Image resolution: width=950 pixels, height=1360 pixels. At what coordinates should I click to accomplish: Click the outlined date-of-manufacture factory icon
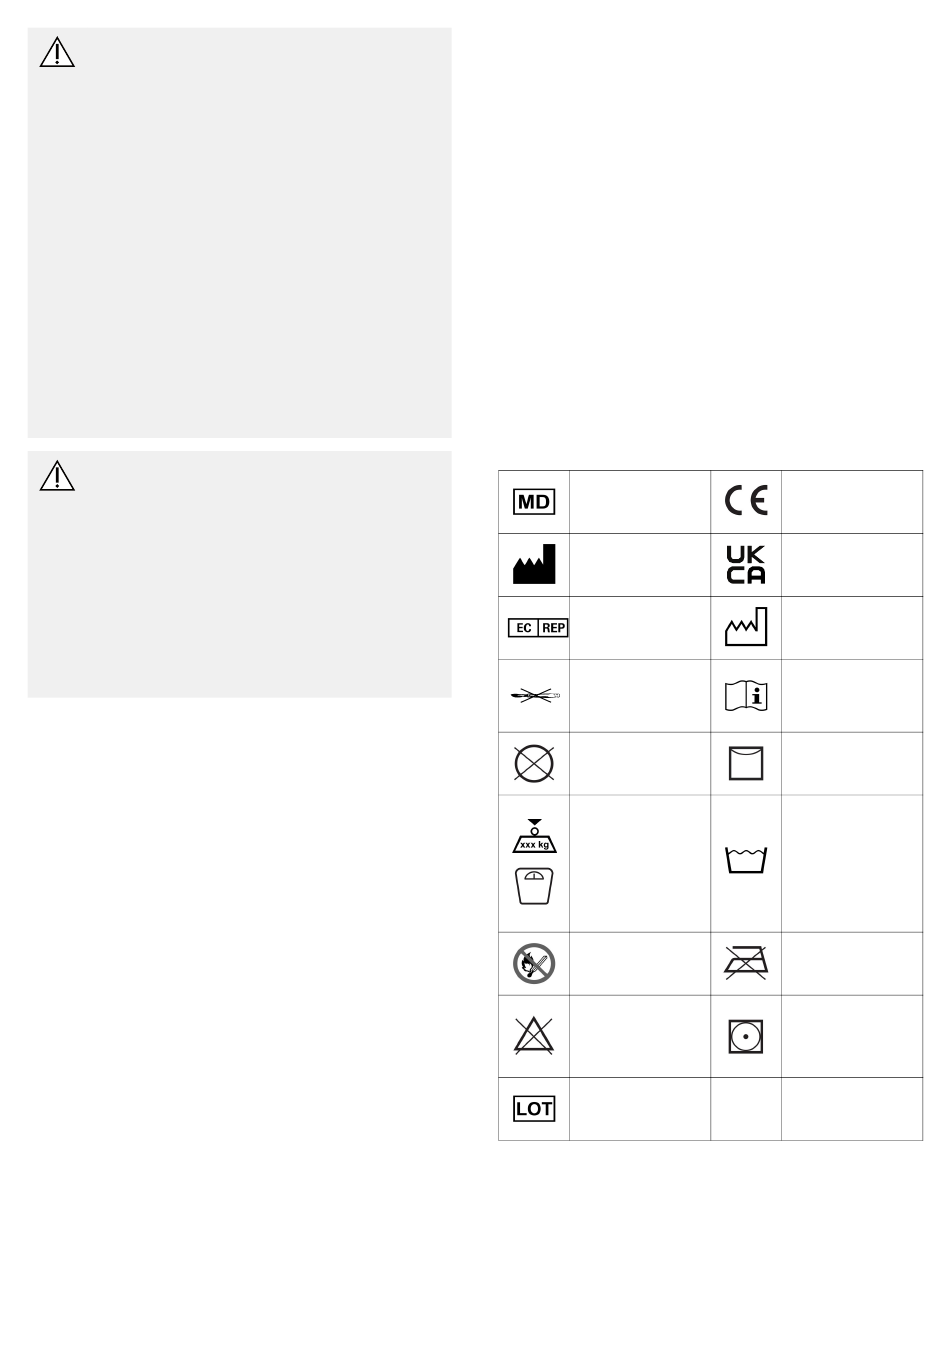coord(746,627)
